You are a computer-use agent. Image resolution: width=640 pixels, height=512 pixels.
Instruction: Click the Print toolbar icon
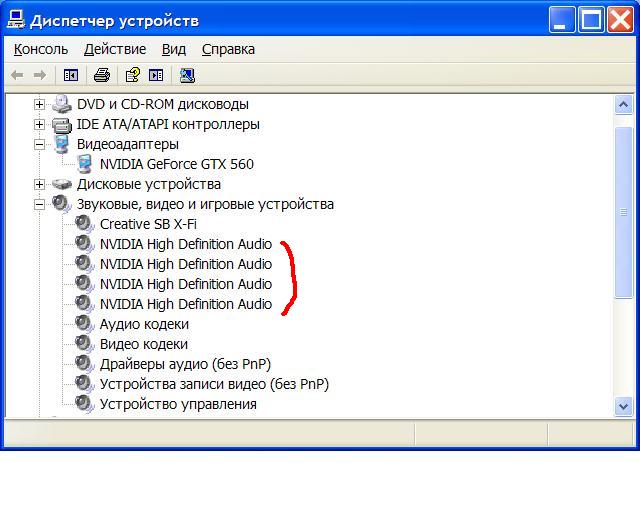(x=102, y=76)
